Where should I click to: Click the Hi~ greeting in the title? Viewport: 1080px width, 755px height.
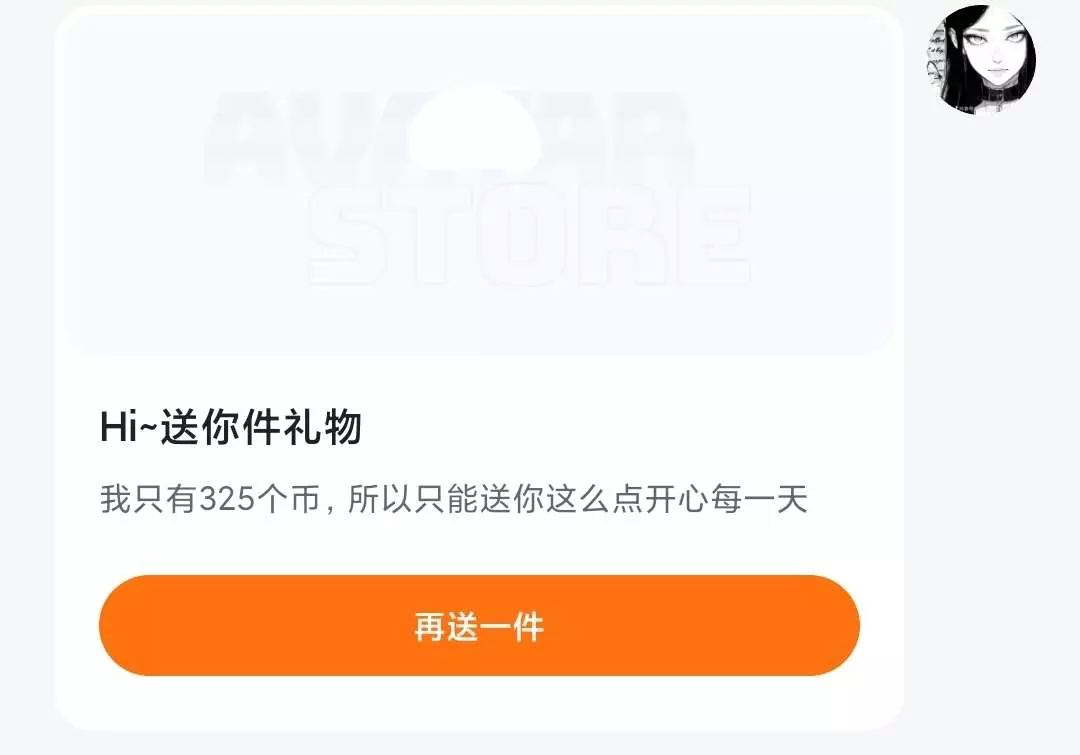[x=129, y=427]
